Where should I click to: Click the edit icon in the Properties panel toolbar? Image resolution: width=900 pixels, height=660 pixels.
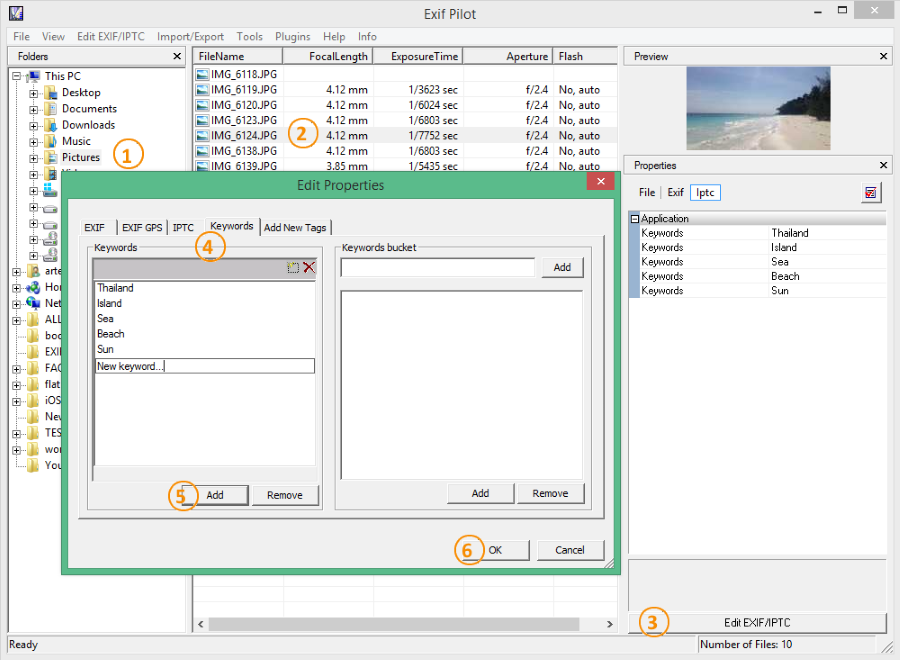pyautogui.click(x=871, y=193)
